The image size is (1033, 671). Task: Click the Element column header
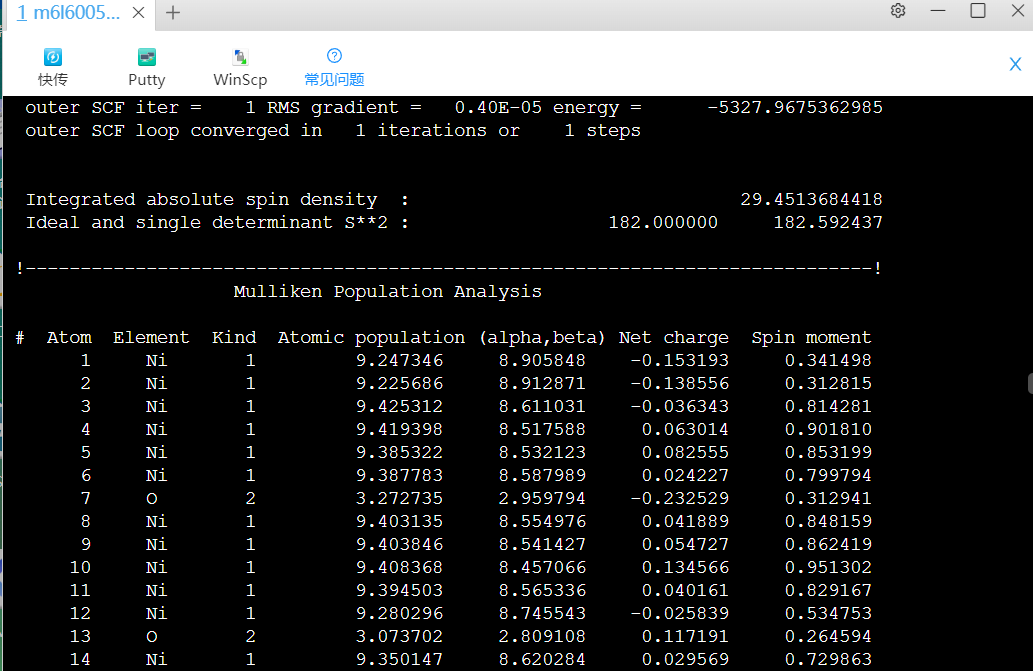click(x=151, y=338)
